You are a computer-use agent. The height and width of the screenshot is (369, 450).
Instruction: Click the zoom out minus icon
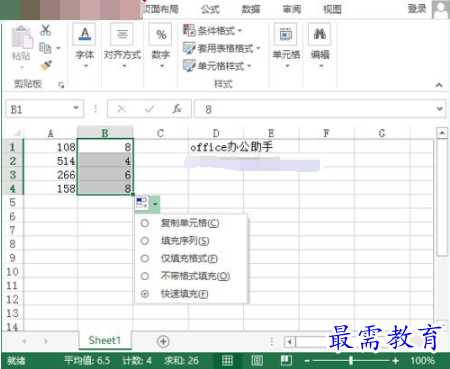click(307, 361)
